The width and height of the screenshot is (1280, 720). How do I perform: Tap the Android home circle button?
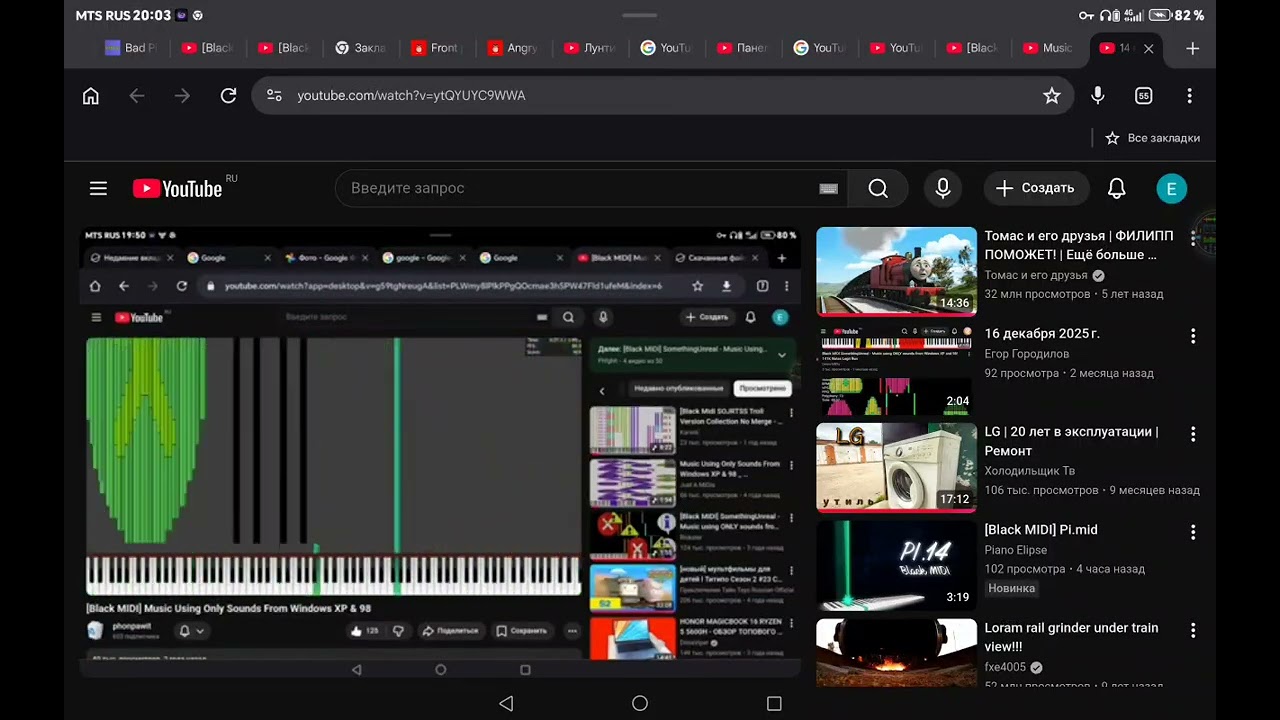640,703
